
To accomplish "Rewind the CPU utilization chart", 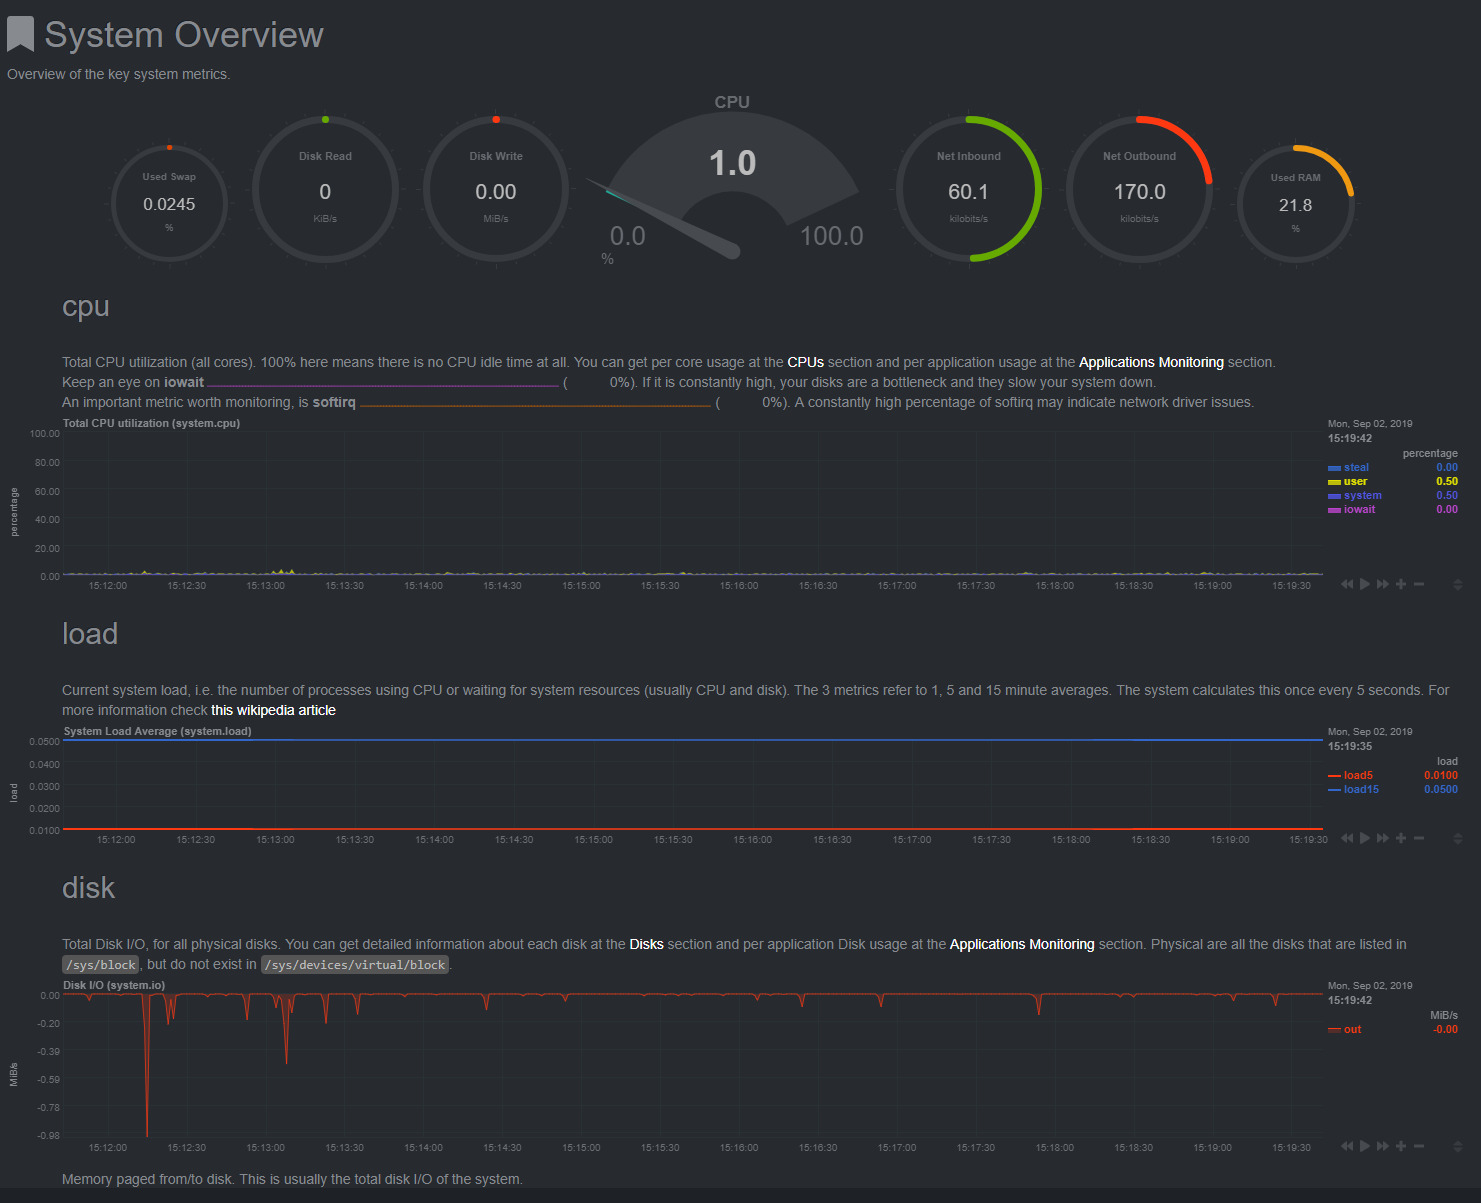I will pos(1347,584).
